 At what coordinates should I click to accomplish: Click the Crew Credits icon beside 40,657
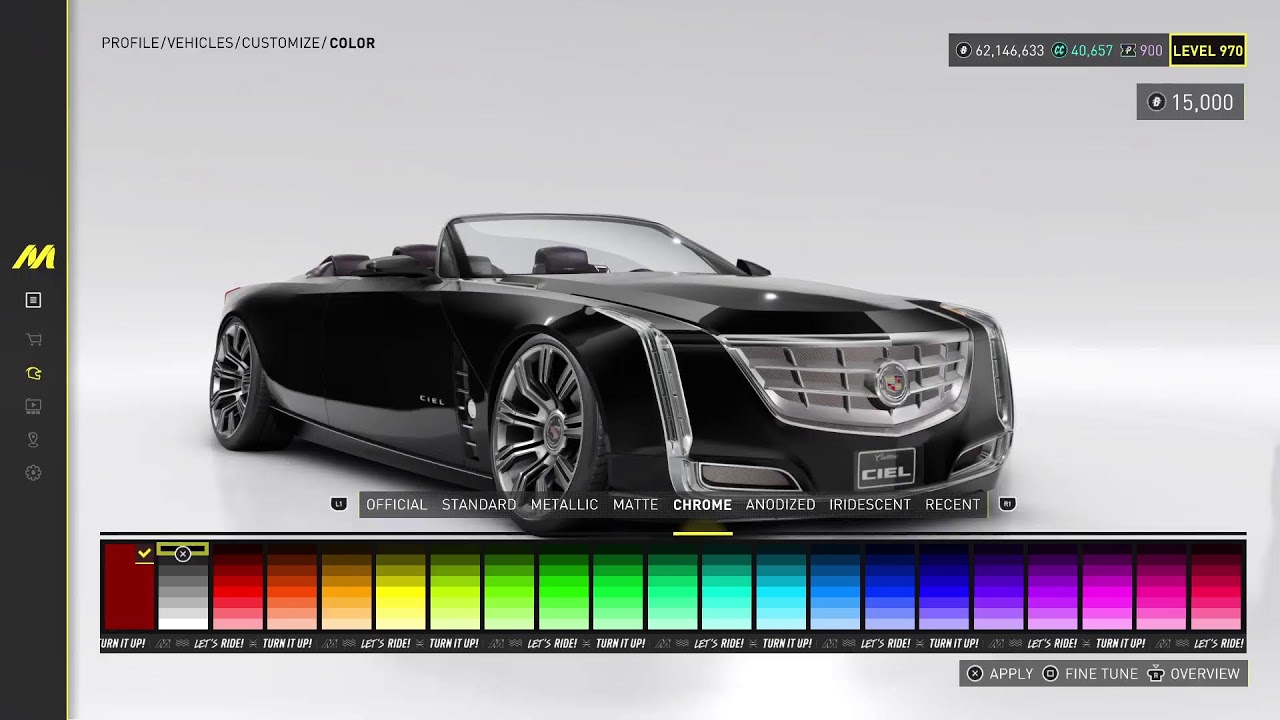1059,50
